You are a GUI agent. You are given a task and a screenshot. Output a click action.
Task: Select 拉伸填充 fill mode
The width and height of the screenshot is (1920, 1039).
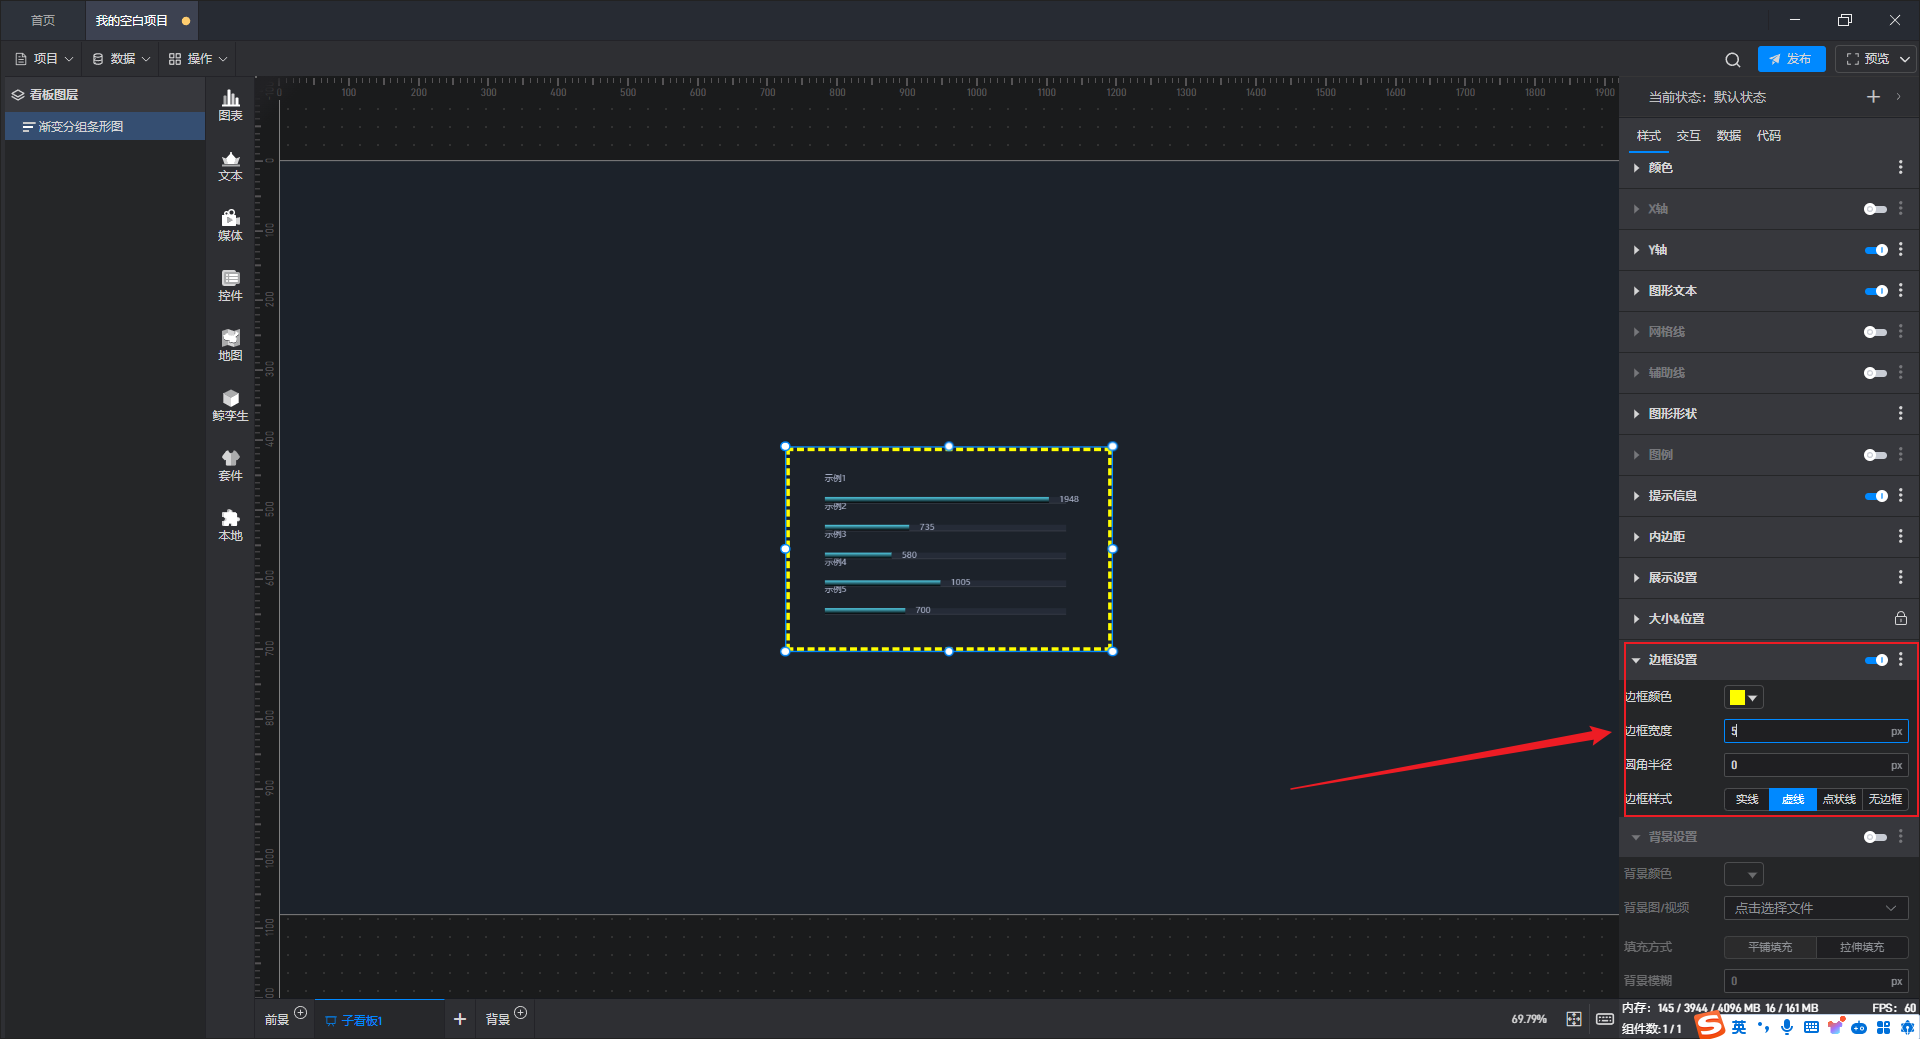(x=1862, y=947)
